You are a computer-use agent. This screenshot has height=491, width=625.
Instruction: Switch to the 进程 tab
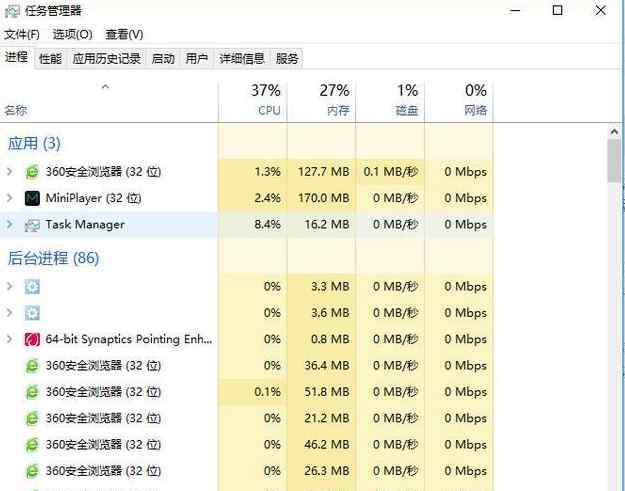pos(16,57)
